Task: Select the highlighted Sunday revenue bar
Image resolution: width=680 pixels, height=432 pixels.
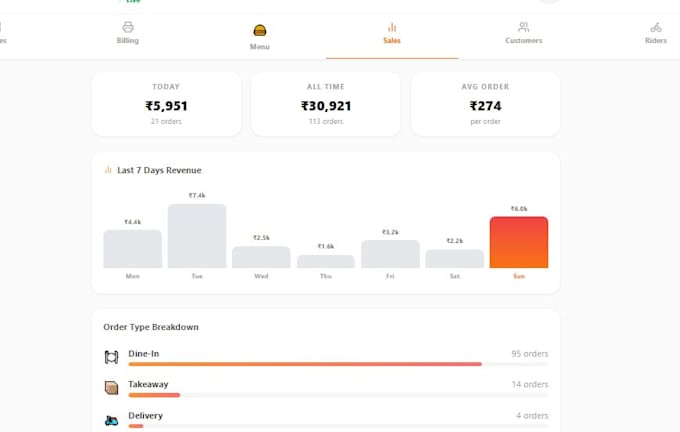Action: 519,242
